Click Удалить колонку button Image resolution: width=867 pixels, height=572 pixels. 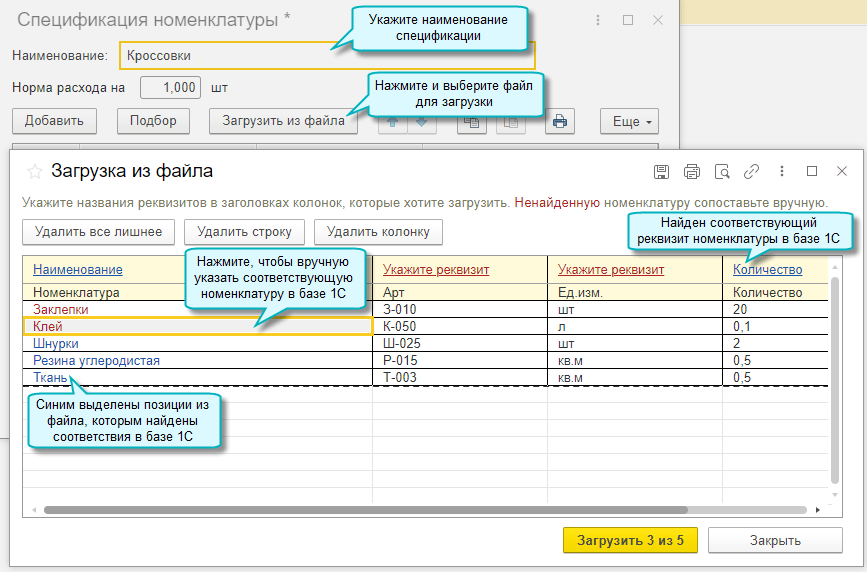tap(378, 232)
